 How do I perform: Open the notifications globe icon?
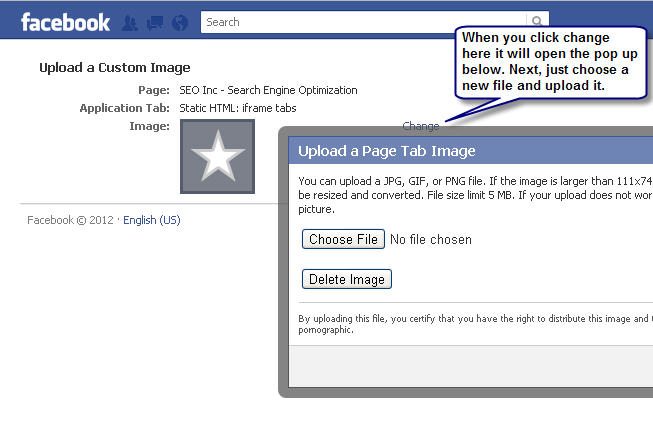click(x=180, y=23)
